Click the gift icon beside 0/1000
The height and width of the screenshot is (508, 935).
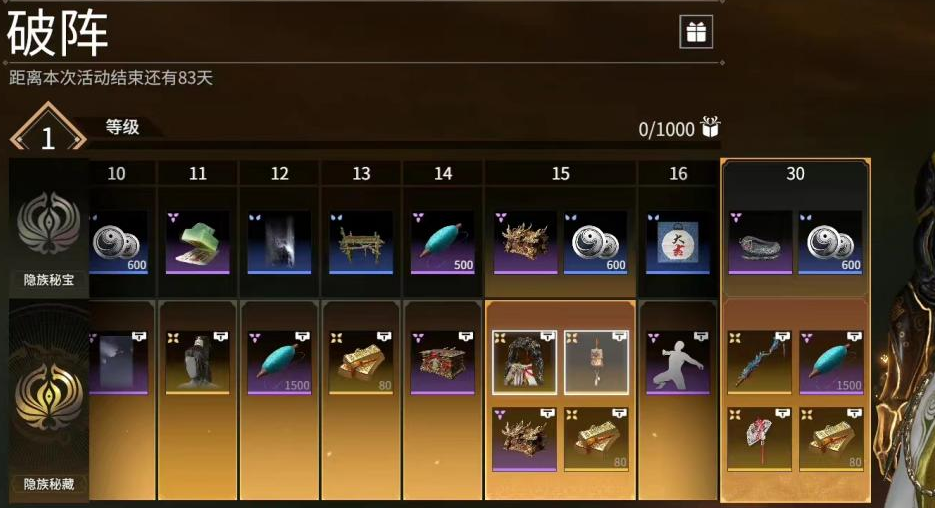710,126
